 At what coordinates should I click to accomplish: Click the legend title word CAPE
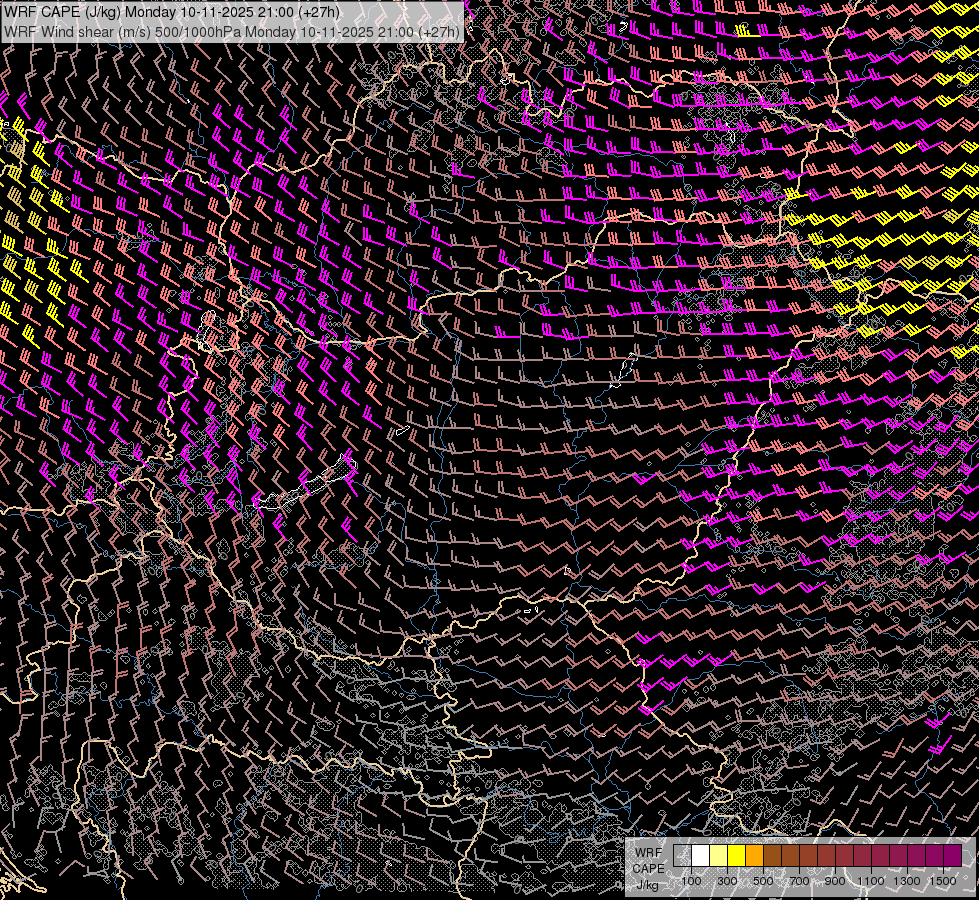coord(648,869)
